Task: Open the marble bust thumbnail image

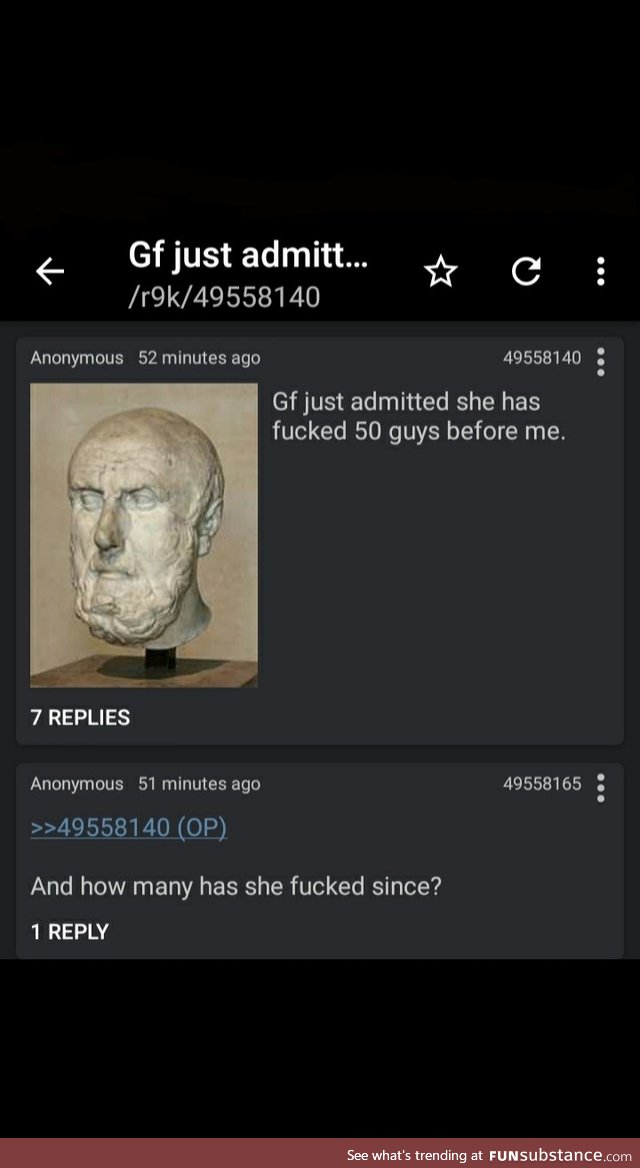Action: (x=144, y=535)
